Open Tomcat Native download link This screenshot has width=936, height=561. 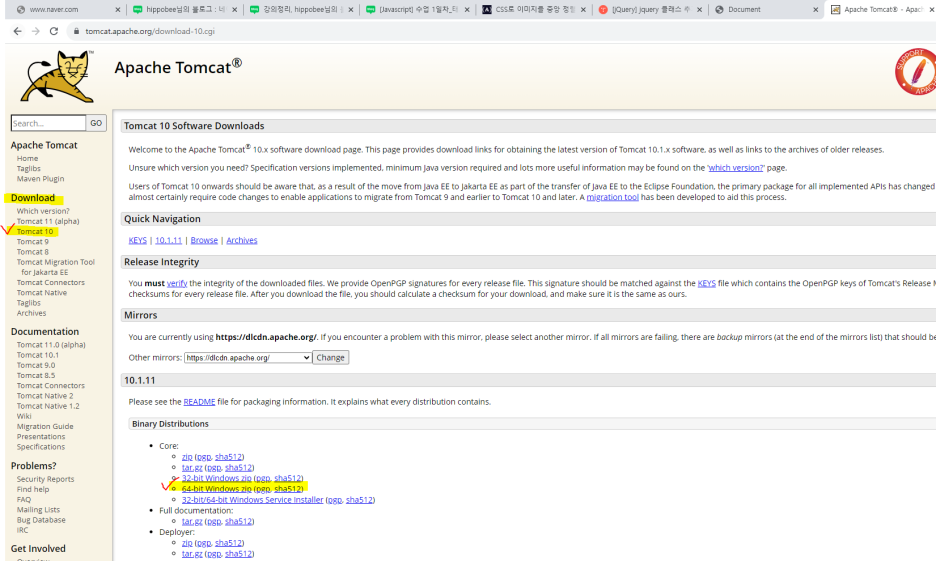(x=42, y=292)
